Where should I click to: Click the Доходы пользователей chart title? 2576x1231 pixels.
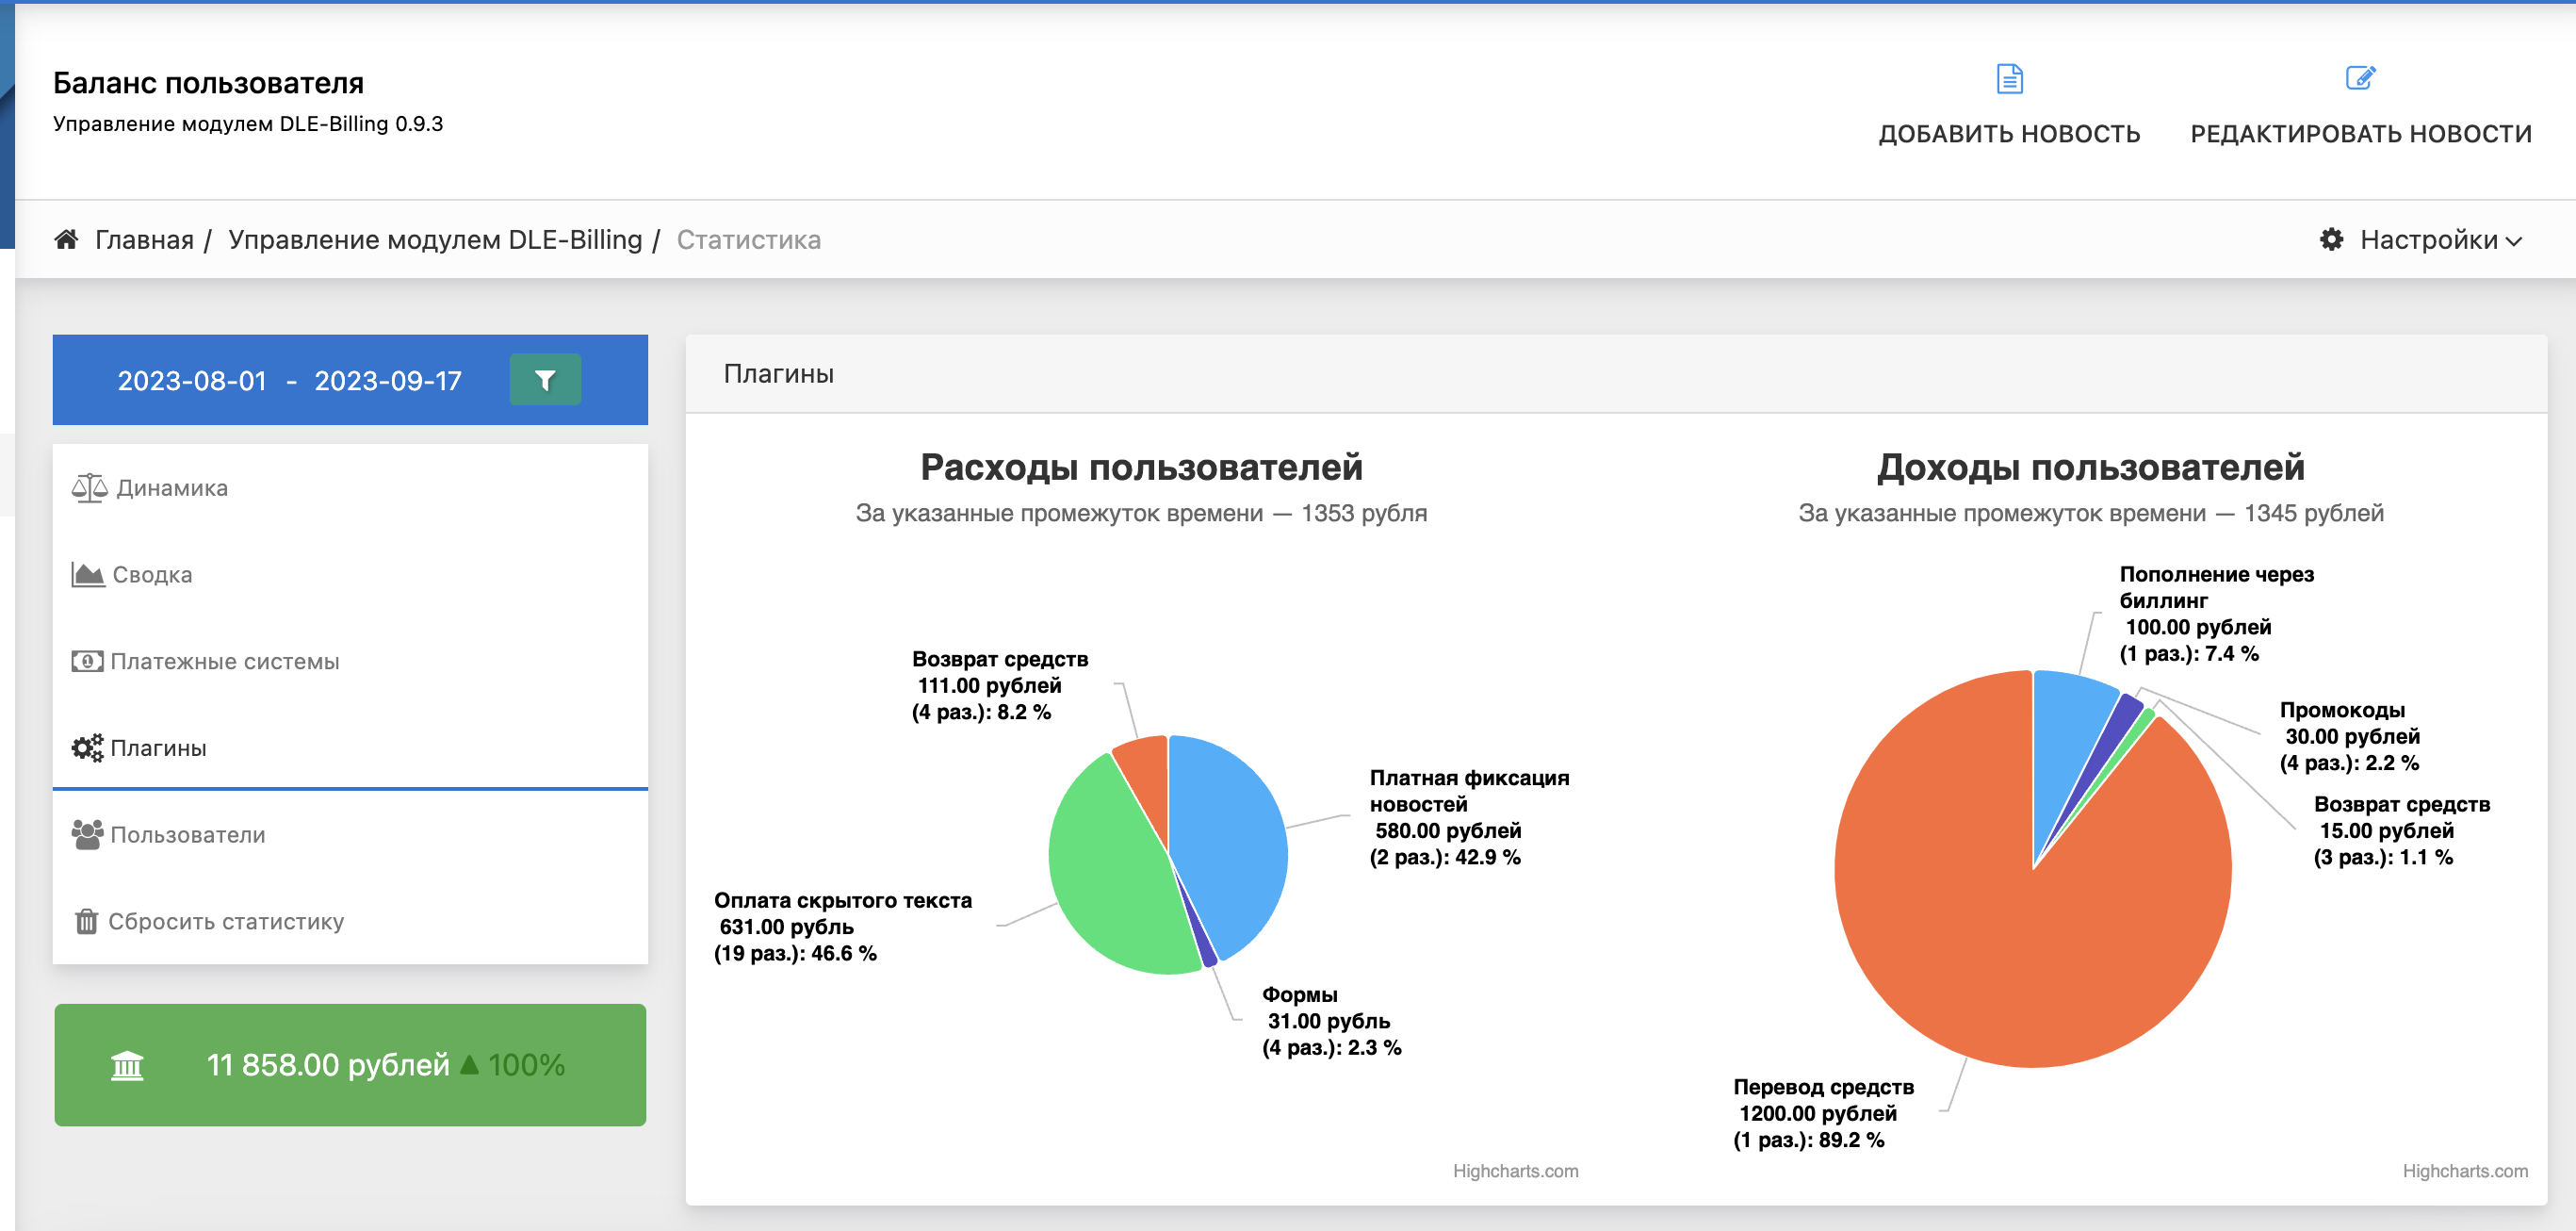point(2090,467)
